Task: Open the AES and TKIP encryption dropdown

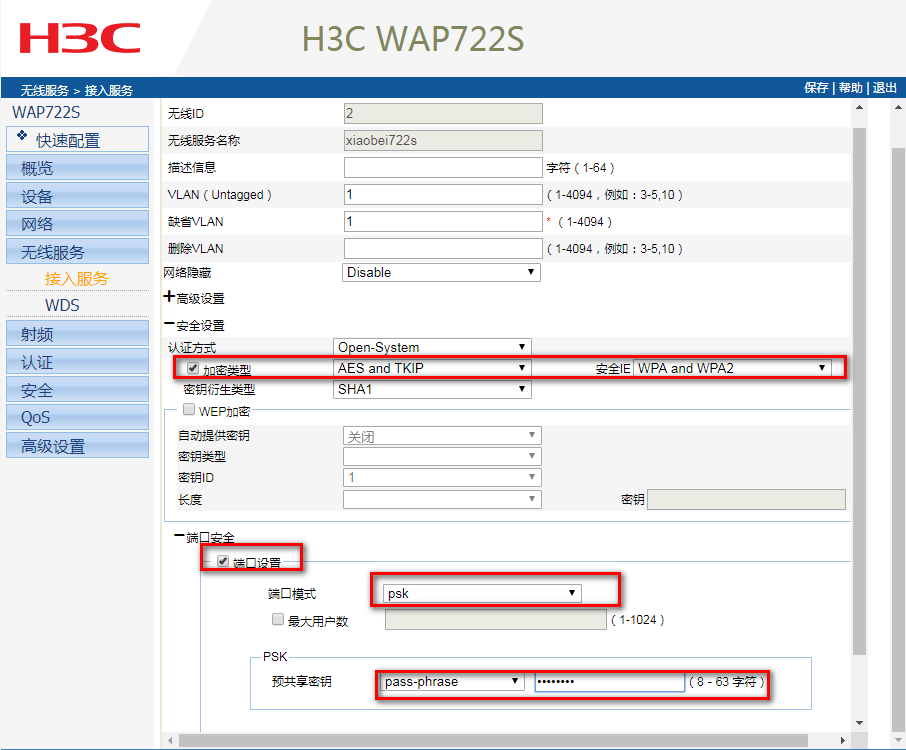Action: (x=432, y=368)
